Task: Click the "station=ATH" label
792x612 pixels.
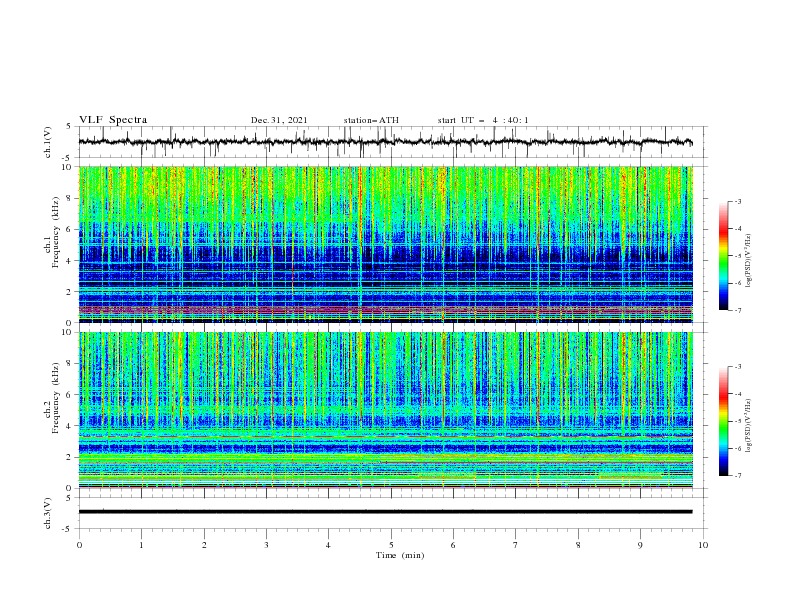Action: pyautogui.click(x=371, y=120)
